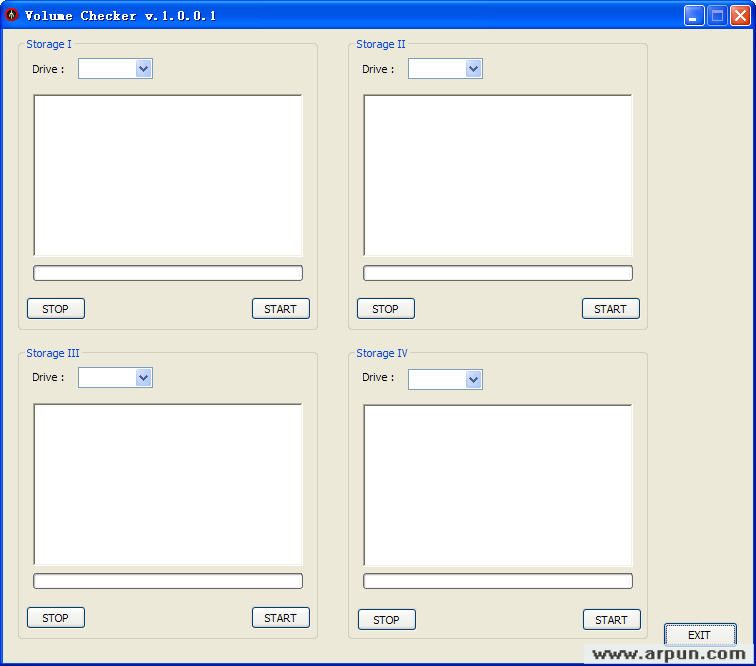Click the Storage IV output list box
The image size is (756, 666).
pos(498,486)
